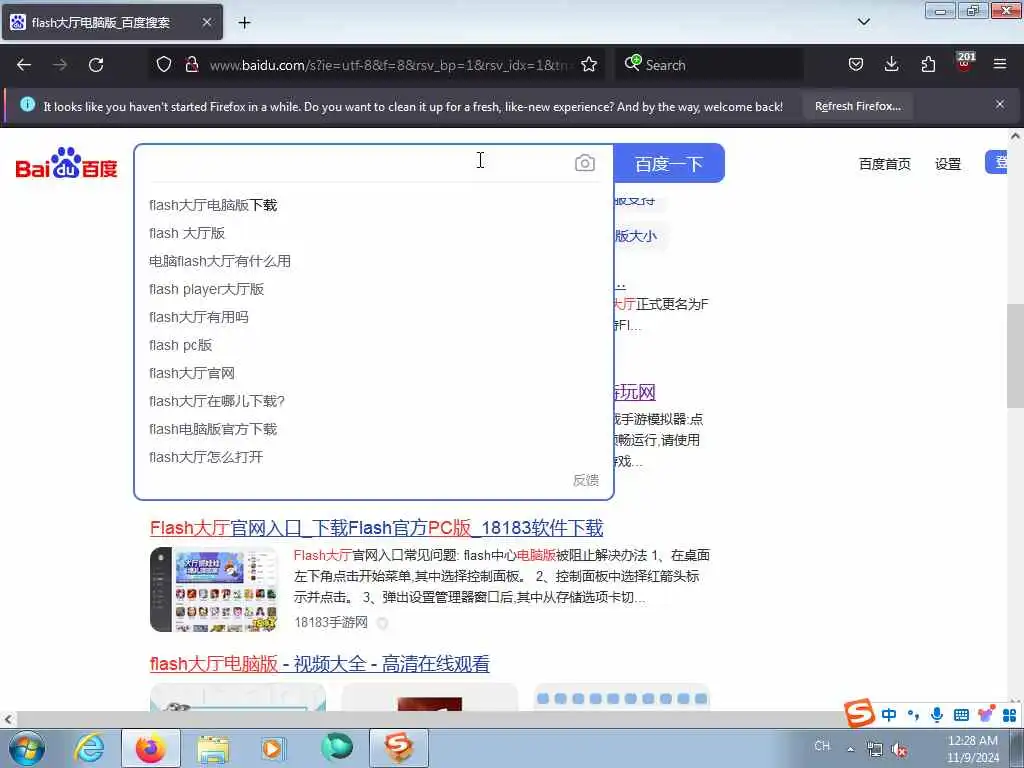Open Flash大厅官网入口 18183软件下载 result
1024x768 pixels.
tap(377, 528)
